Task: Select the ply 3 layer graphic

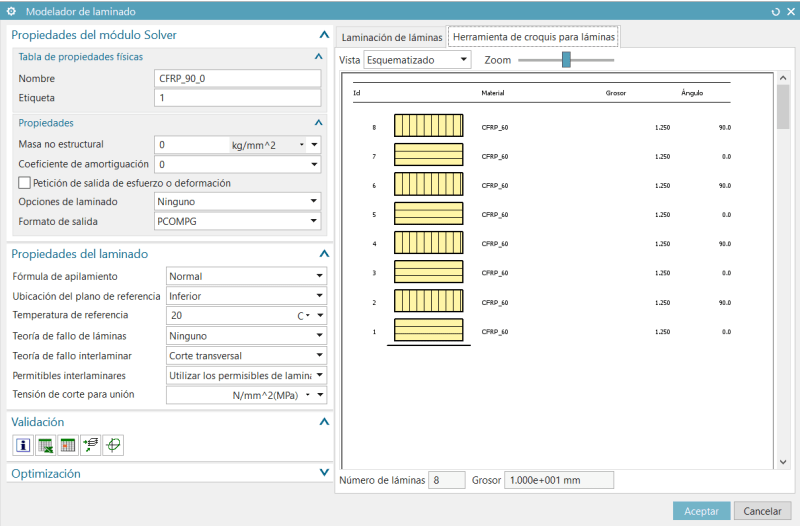Action: [x=429, y=271]
